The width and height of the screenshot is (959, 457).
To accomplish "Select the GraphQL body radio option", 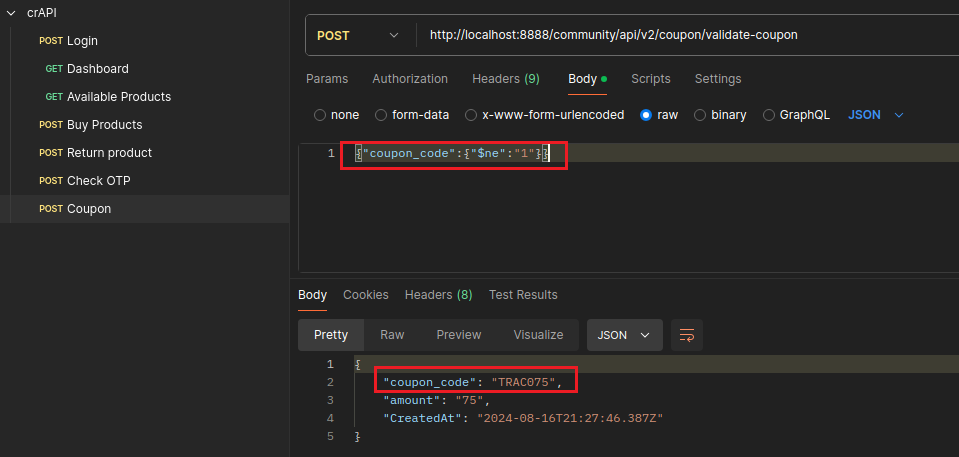I will point(769,115).
